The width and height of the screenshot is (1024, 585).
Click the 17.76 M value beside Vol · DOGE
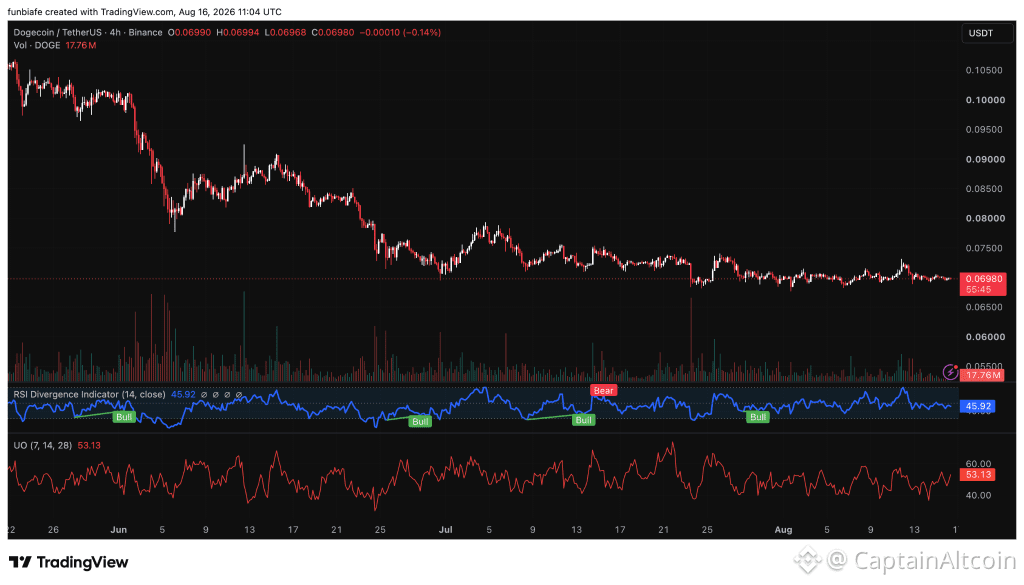point(81,46)
